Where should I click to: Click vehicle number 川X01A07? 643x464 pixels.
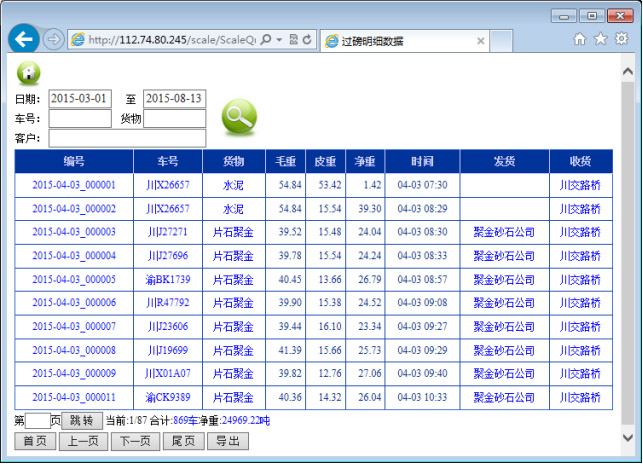click(x=168, y=373)
